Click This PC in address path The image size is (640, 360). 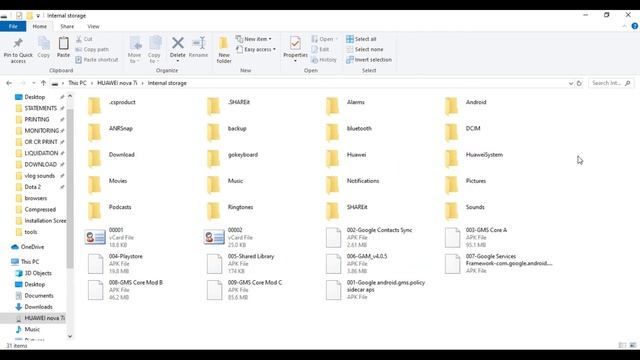pos(77,83)
